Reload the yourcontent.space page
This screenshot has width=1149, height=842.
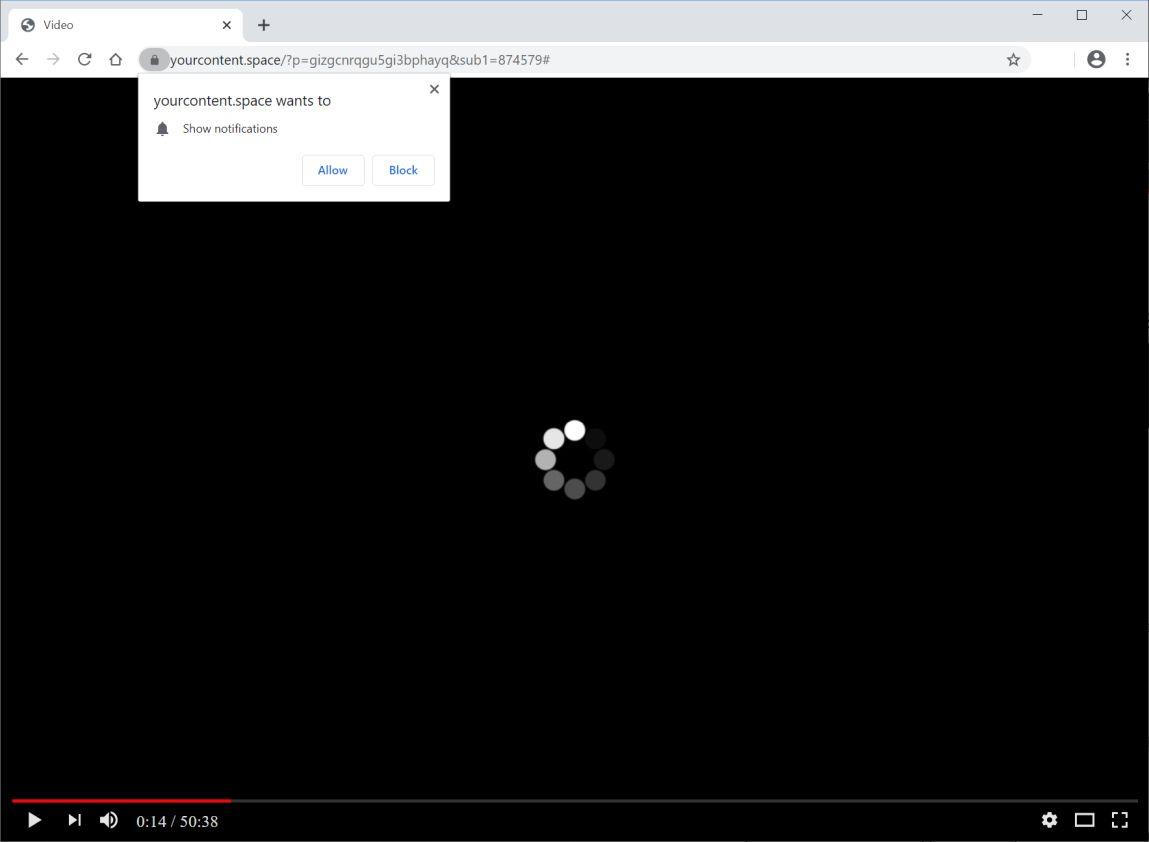click(84, 59)
